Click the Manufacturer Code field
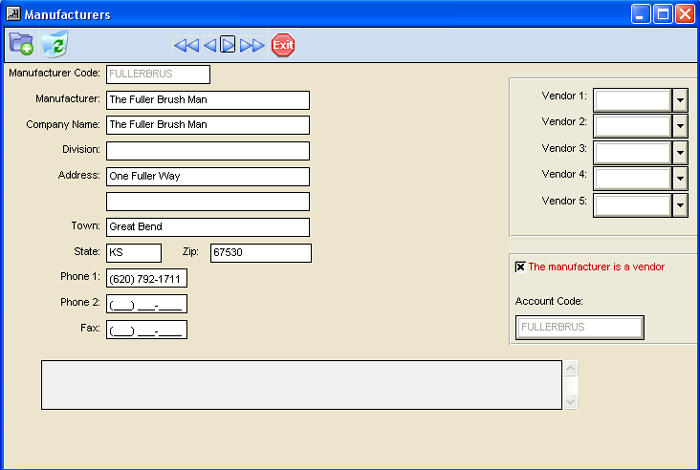 coord(158,74)
